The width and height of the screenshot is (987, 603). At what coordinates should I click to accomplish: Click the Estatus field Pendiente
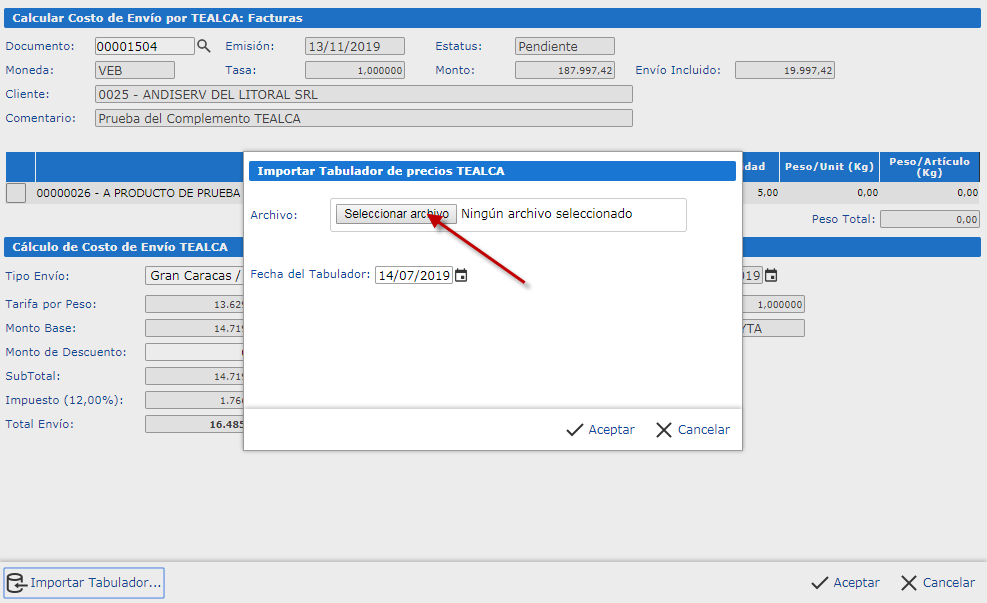tap(565, 46)
